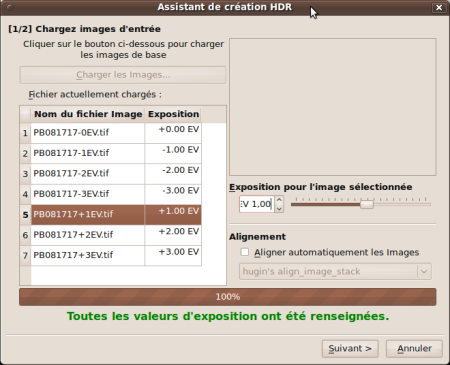Click the Exposition column header
The image size is (450, 365).
[x=173, y=114]
